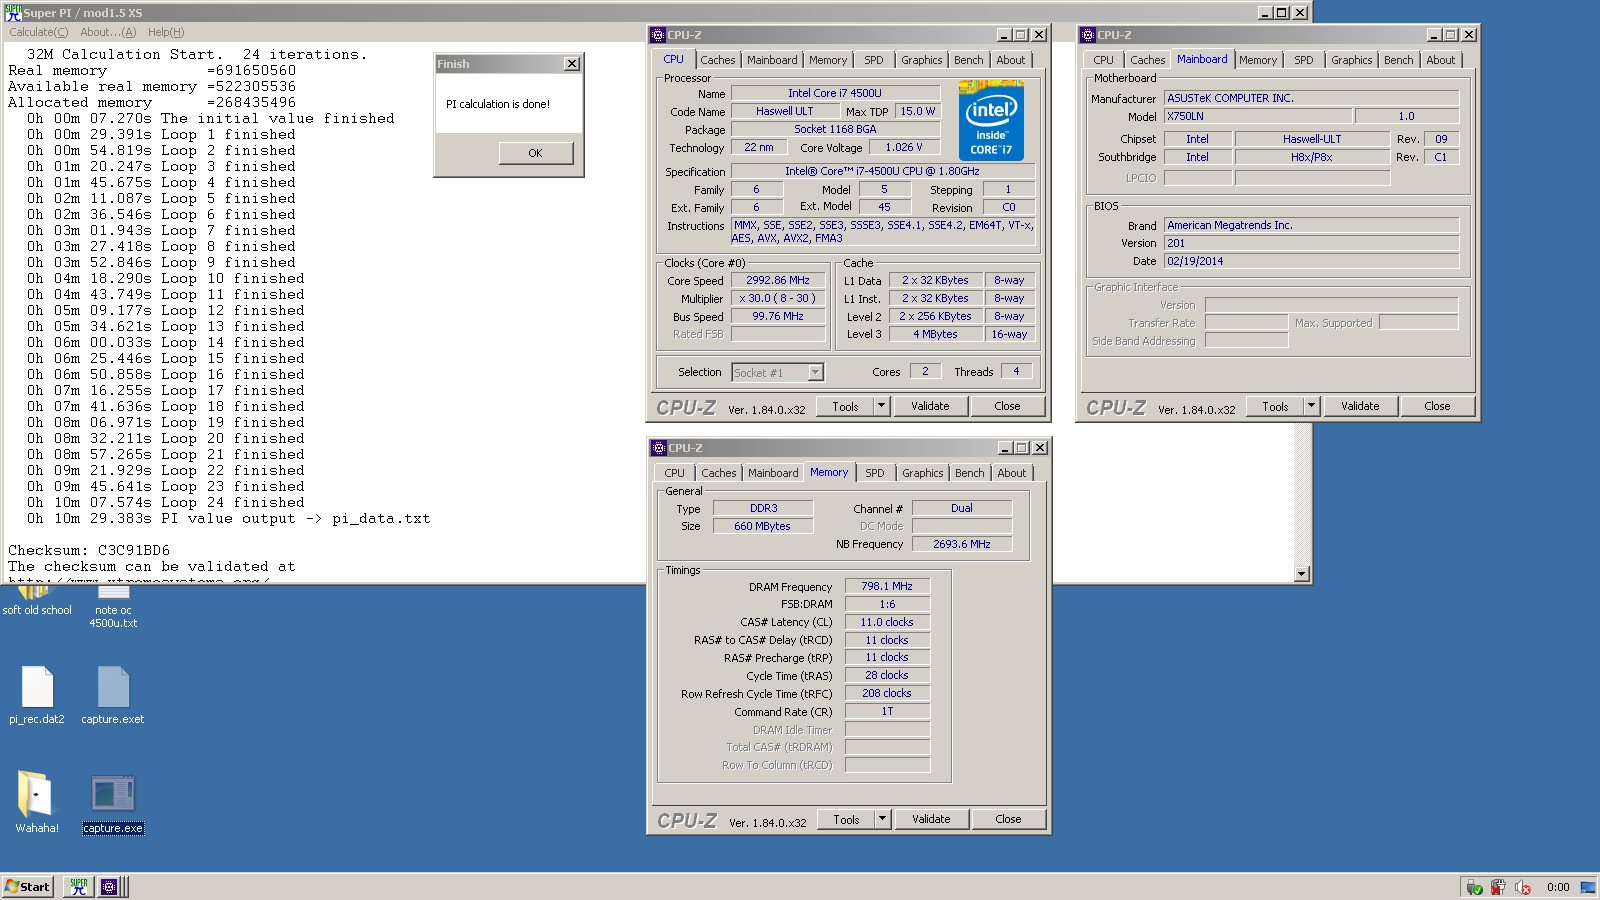Open the Socket #1 selection dropdown

(x=815, y=372)
